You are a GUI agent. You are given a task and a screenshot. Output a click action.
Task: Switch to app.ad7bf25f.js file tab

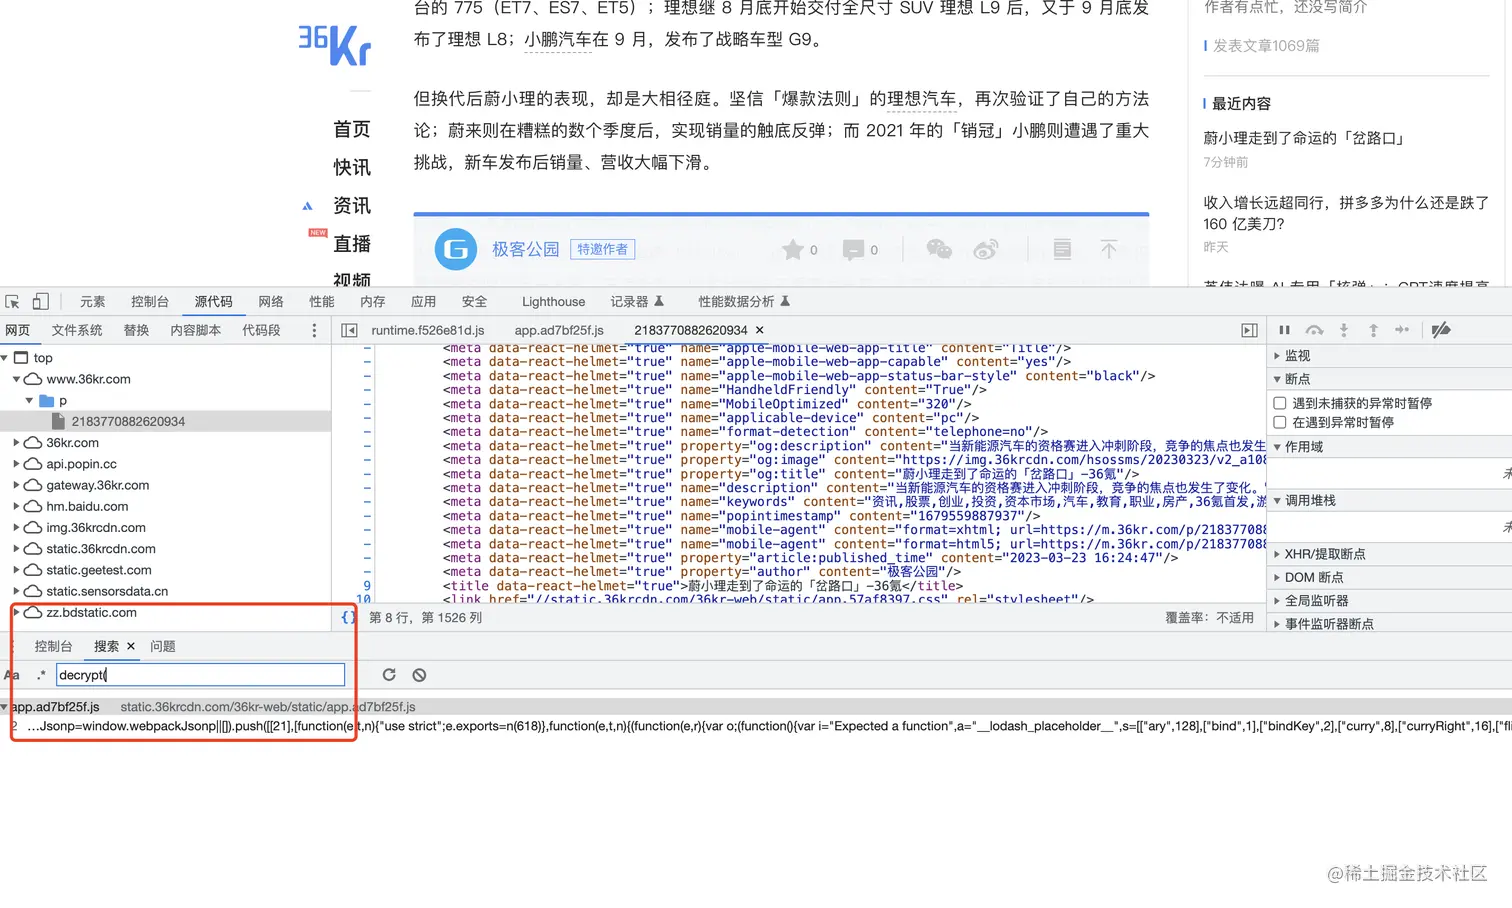(x=559, y=330)
